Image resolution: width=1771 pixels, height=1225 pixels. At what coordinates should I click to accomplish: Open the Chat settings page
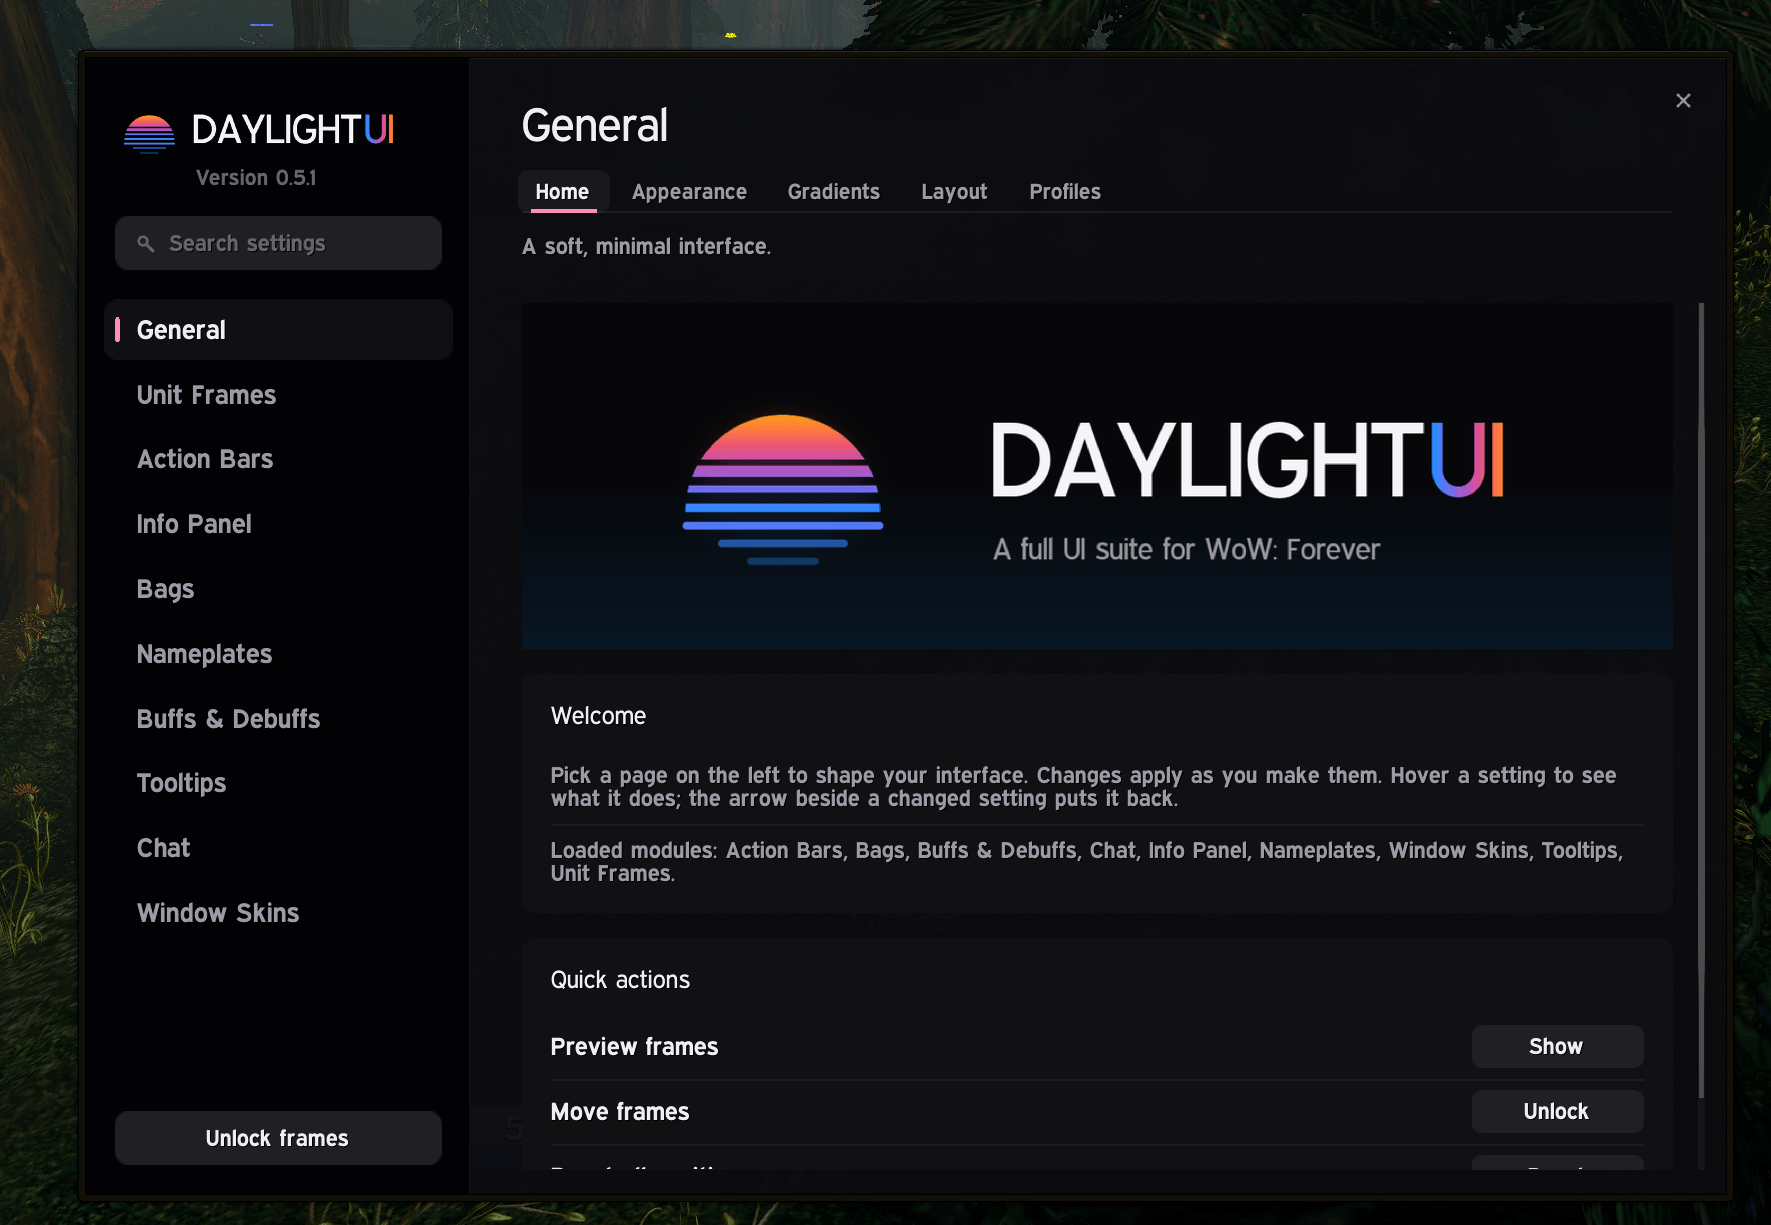click(163, 848)
